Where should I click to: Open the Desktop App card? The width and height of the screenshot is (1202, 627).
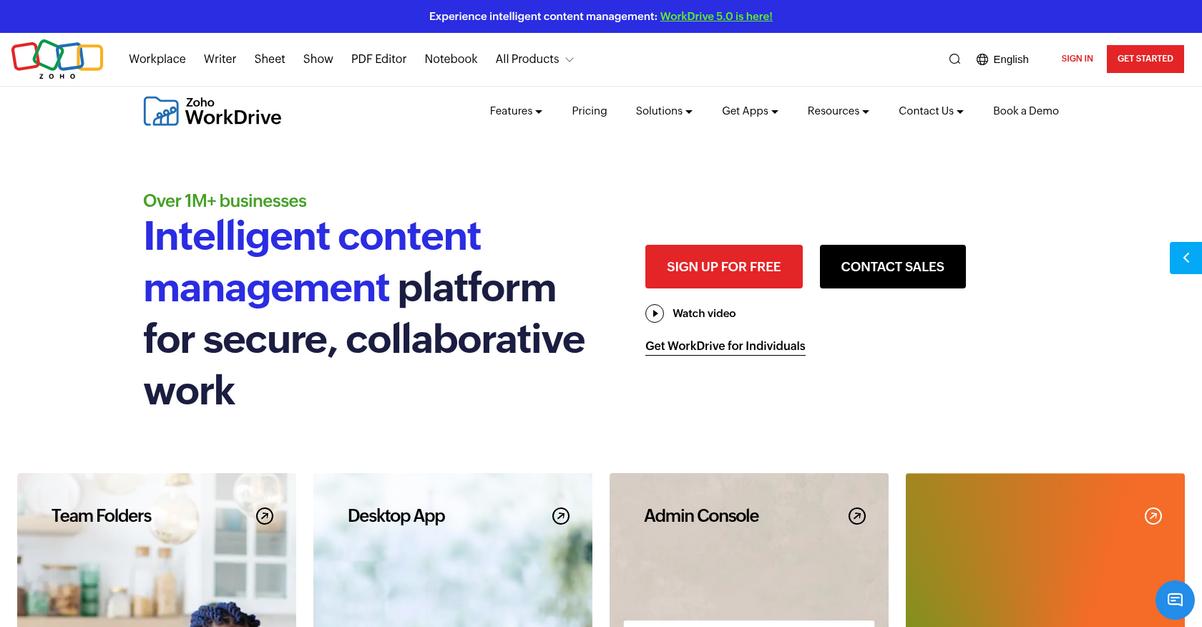(x=452, y=550)
